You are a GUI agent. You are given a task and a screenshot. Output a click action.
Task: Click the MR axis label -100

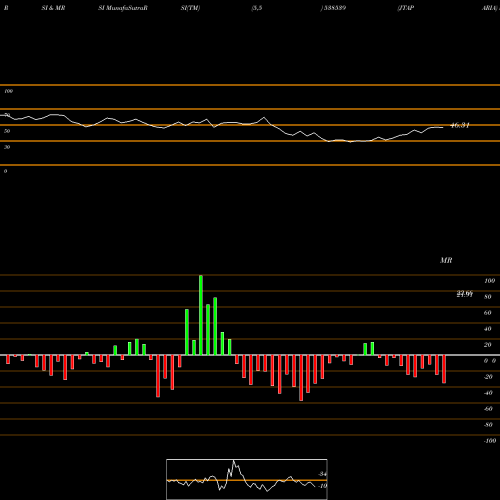(x=490, y=441)
